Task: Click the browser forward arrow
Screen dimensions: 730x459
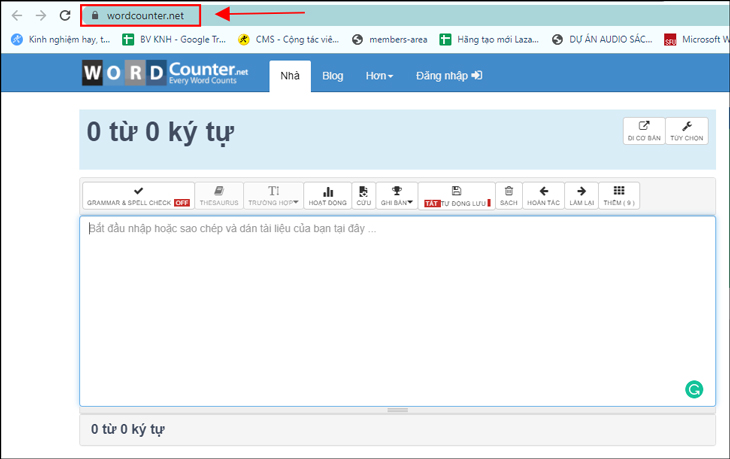Action: tap(41, 15)
